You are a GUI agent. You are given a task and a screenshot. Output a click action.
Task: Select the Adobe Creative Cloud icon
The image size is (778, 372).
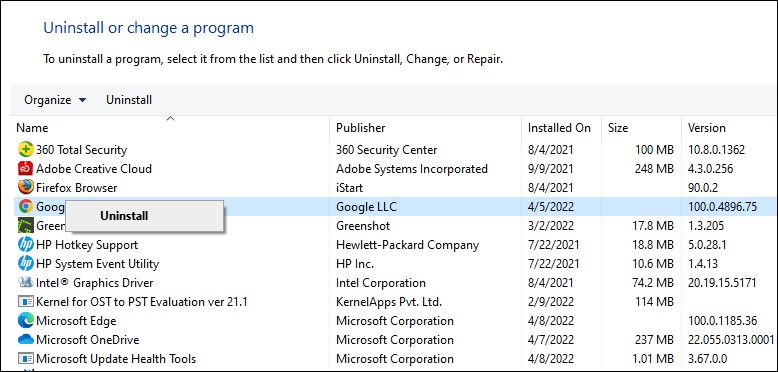point(25,169)
